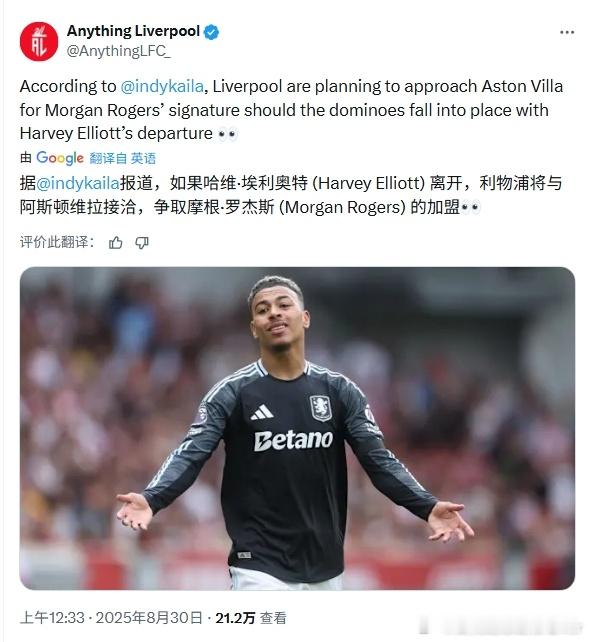
Task: Open @indykaila mention in Chinese translation
Action: (x=78, y=183)
